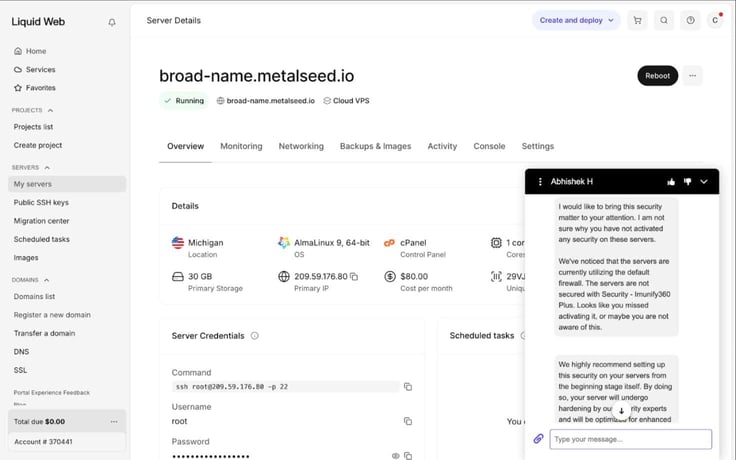Open the Settings tab

537,146
